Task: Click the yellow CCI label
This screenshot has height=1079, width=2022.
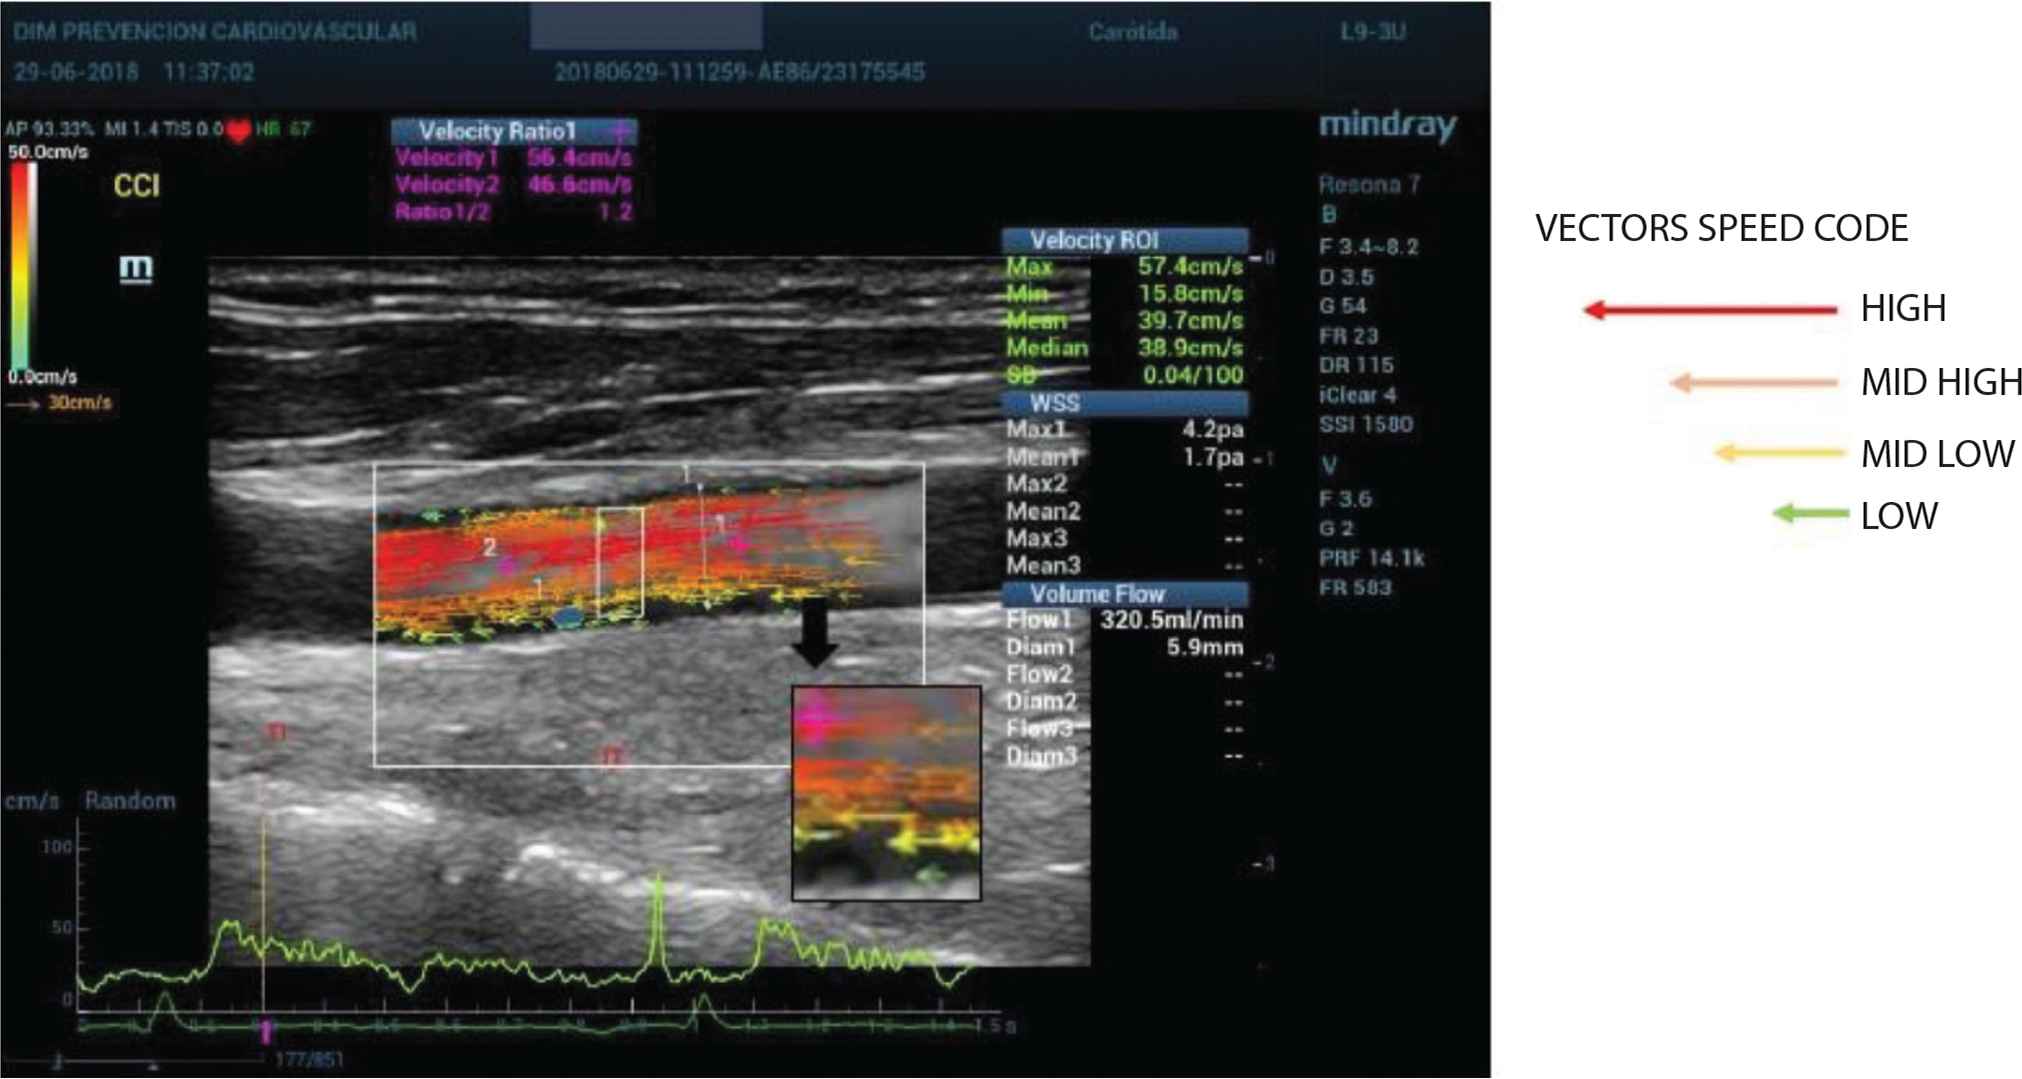Action: click(x=136, y=186)
